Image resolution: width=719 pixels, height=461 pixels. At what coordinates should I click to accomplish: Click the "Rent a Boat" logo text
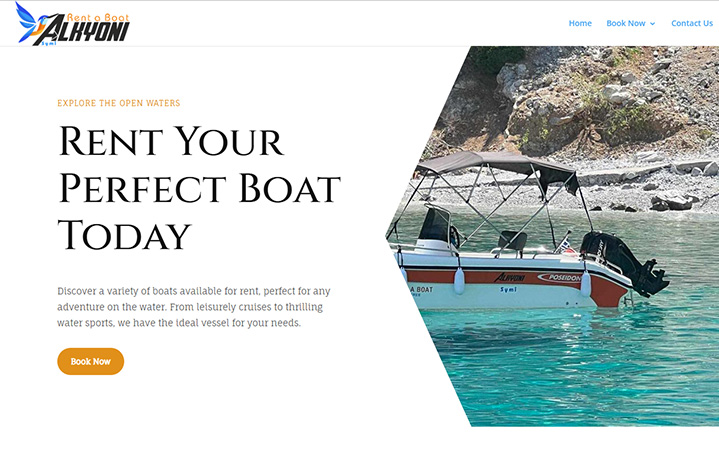coord(97,17)
